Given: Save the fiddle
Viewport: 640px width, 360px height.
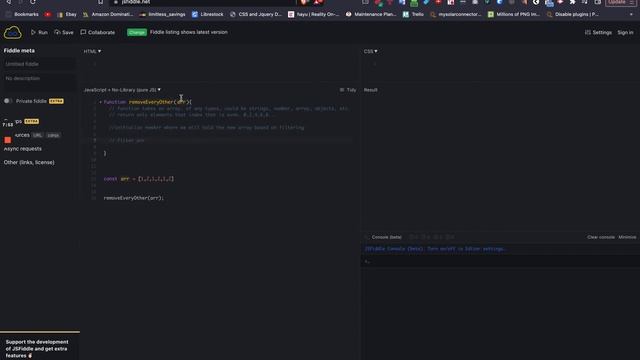Looking at the screenshot, I should [64, 32].
